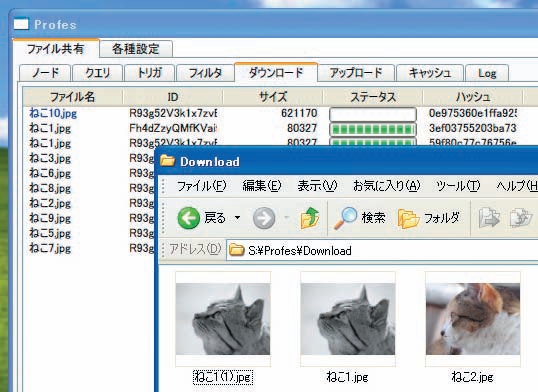
Task: Open the フィルタ tab
Action: click(205, 73)
